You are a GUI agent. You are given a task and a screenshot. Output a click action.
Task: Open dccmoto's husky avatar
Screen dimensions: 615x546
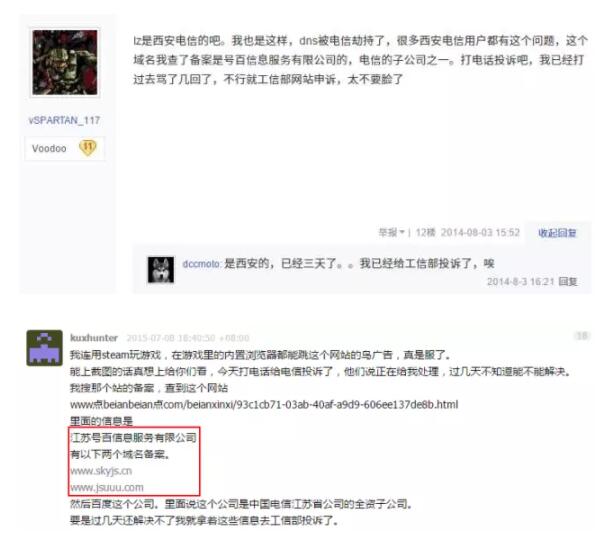[161, 269]
